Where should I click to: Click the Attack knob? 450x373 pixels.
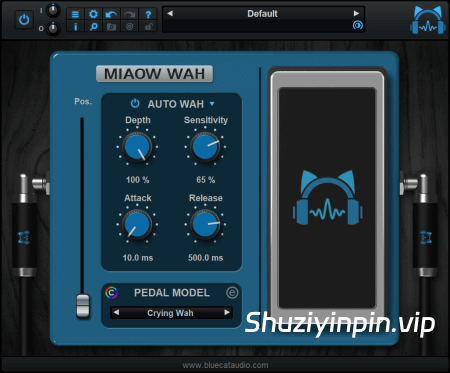(137, 225)
